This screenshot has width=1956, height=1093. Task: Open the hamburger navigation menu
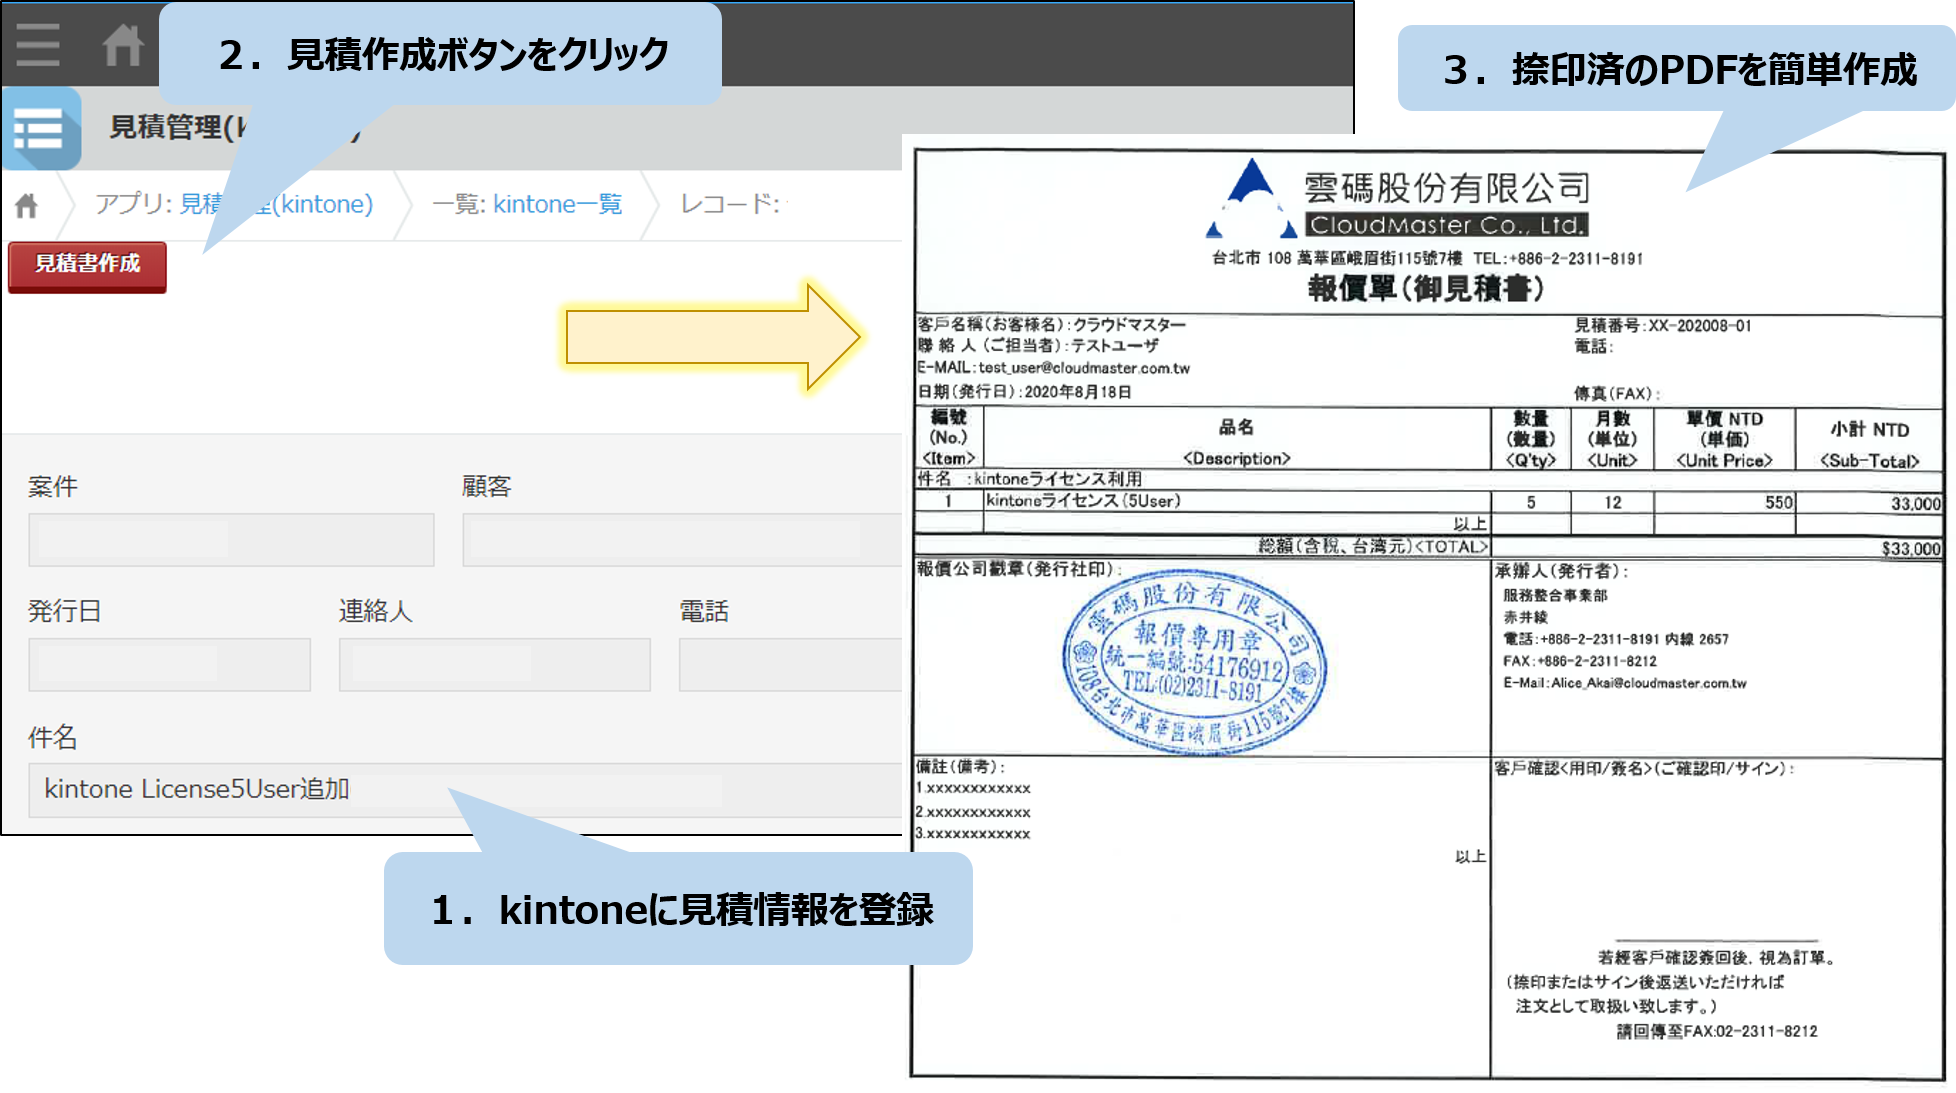(x=37, y=44)
